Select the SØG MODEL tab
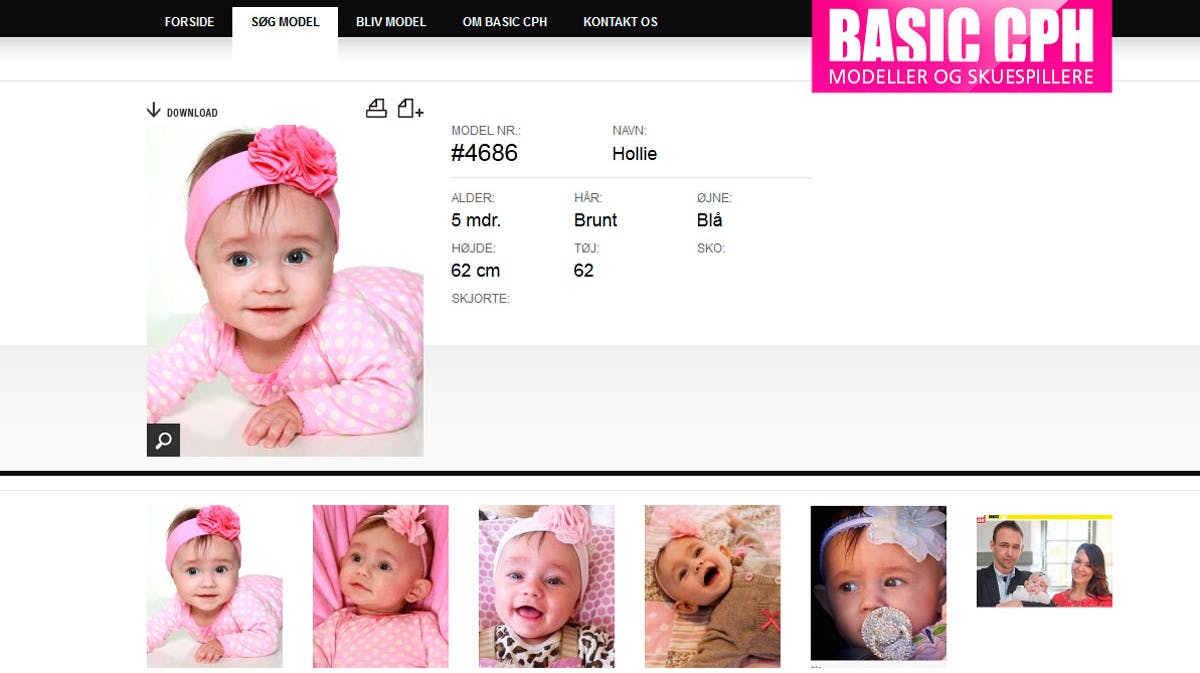The image size is (1200, 673). (x=285, y=22)
